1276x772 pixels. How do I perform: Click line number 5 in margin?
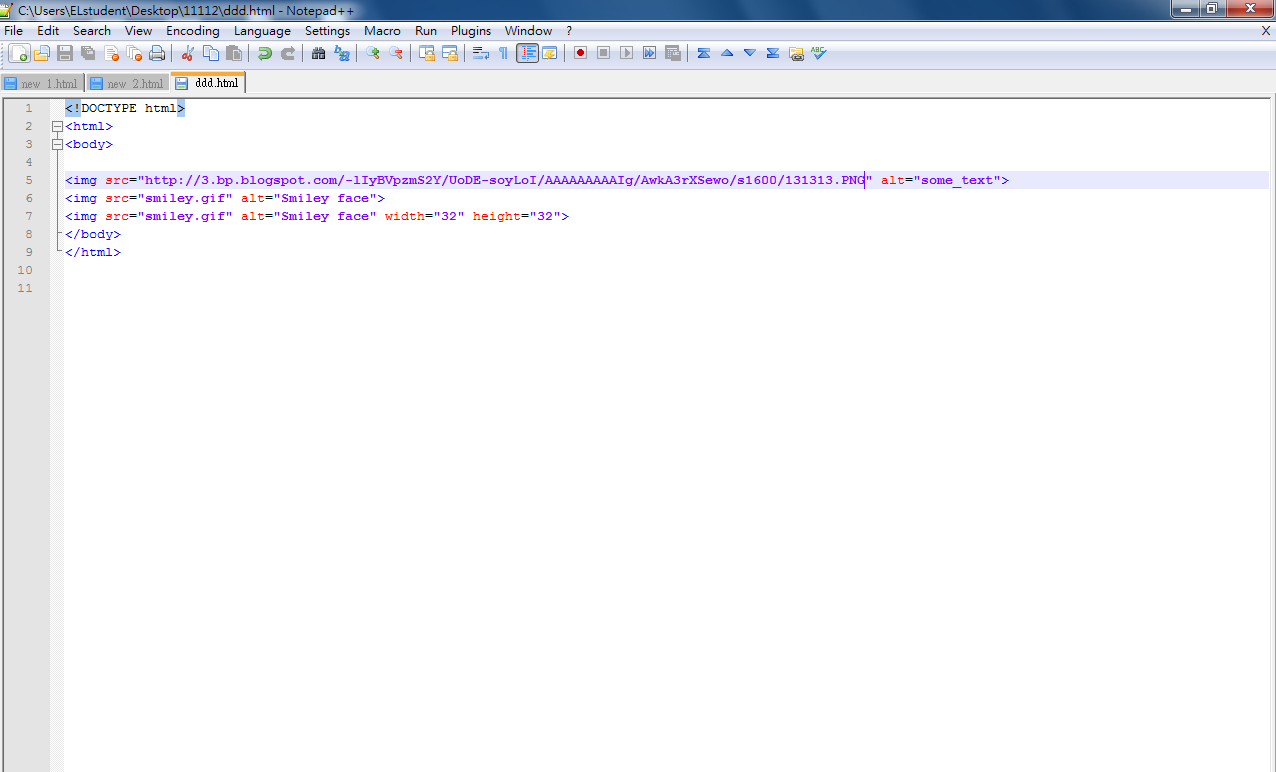(29, 180)
